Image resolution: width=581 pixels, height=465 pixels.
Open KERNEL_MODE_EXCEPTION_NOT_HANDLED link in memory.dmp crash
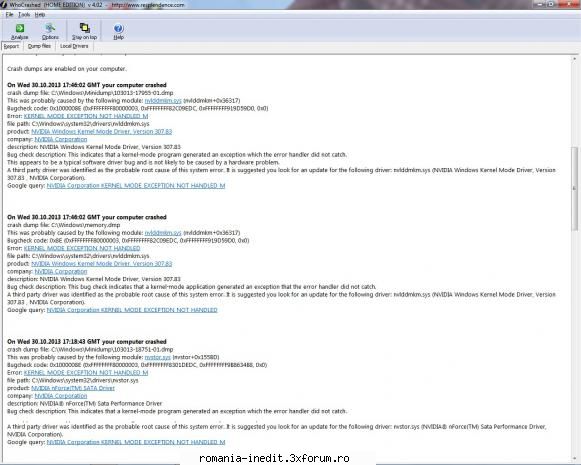[82, 248]
